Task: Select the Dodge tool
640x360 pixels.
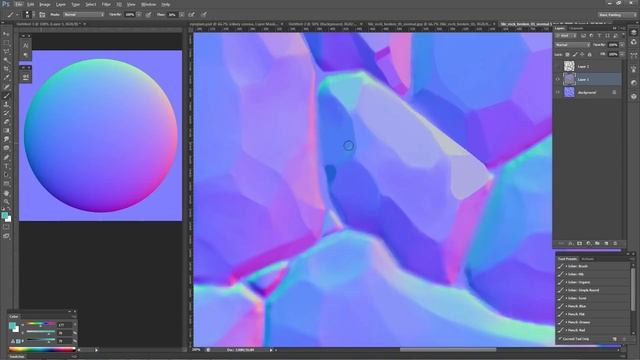Action: [6, 148]
